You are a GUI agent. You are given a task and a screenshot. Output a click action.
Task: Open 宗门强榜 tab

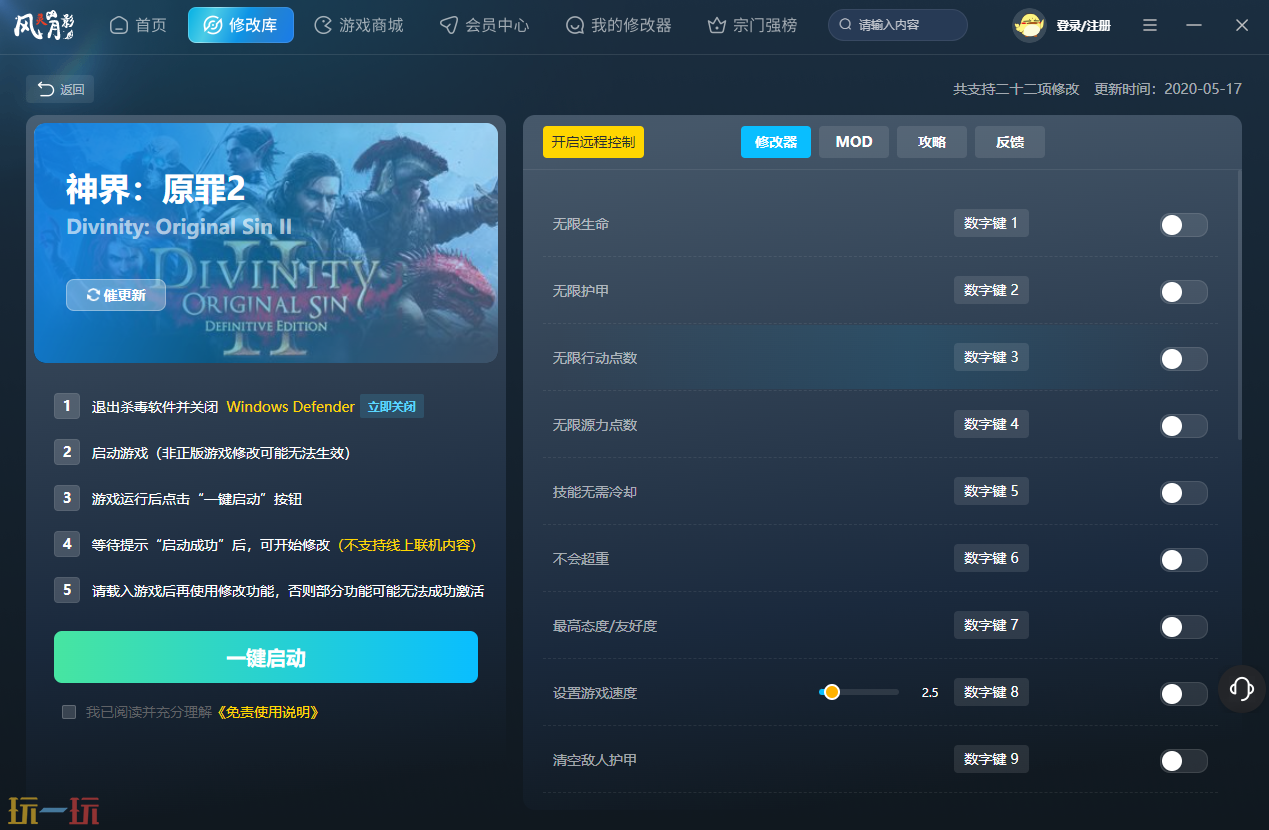coord(752,25)
